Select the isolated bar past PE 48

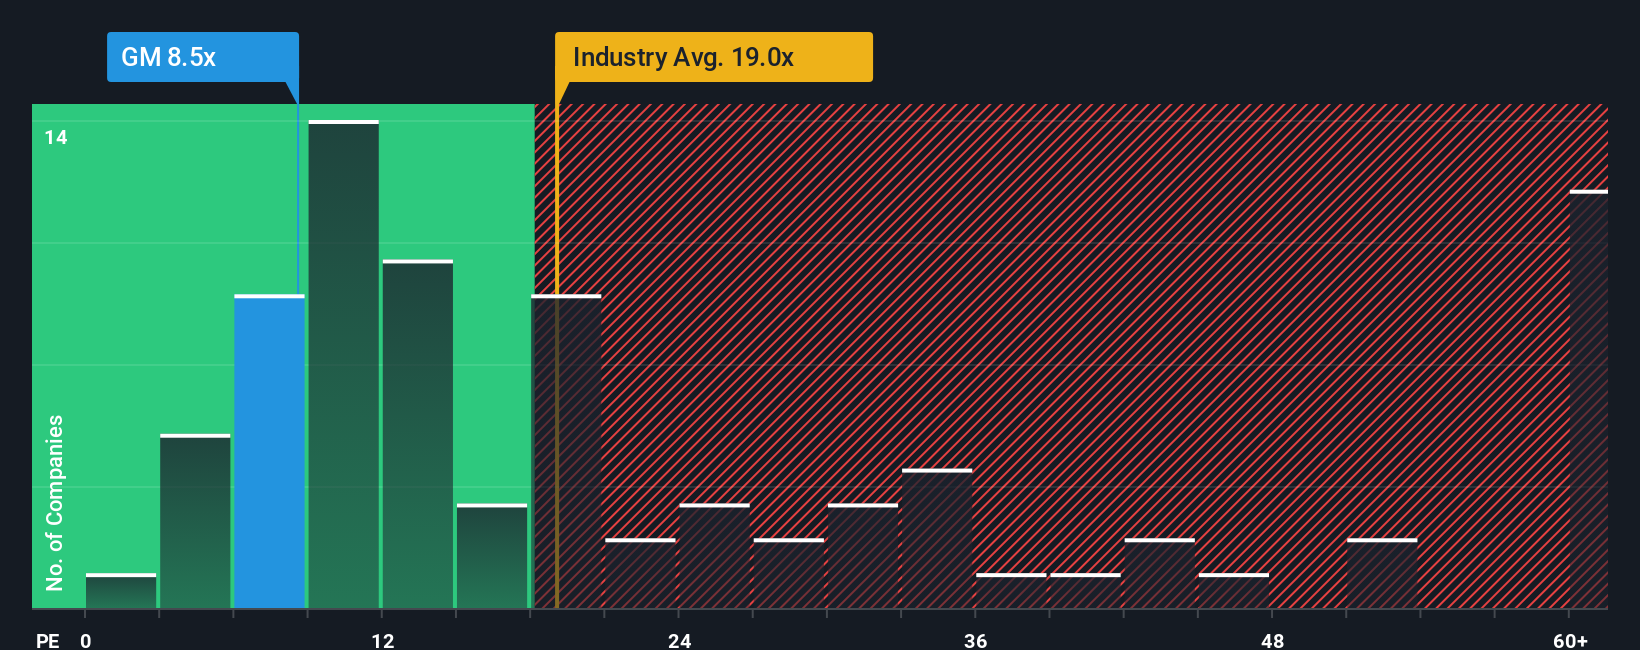[1382, 574]
